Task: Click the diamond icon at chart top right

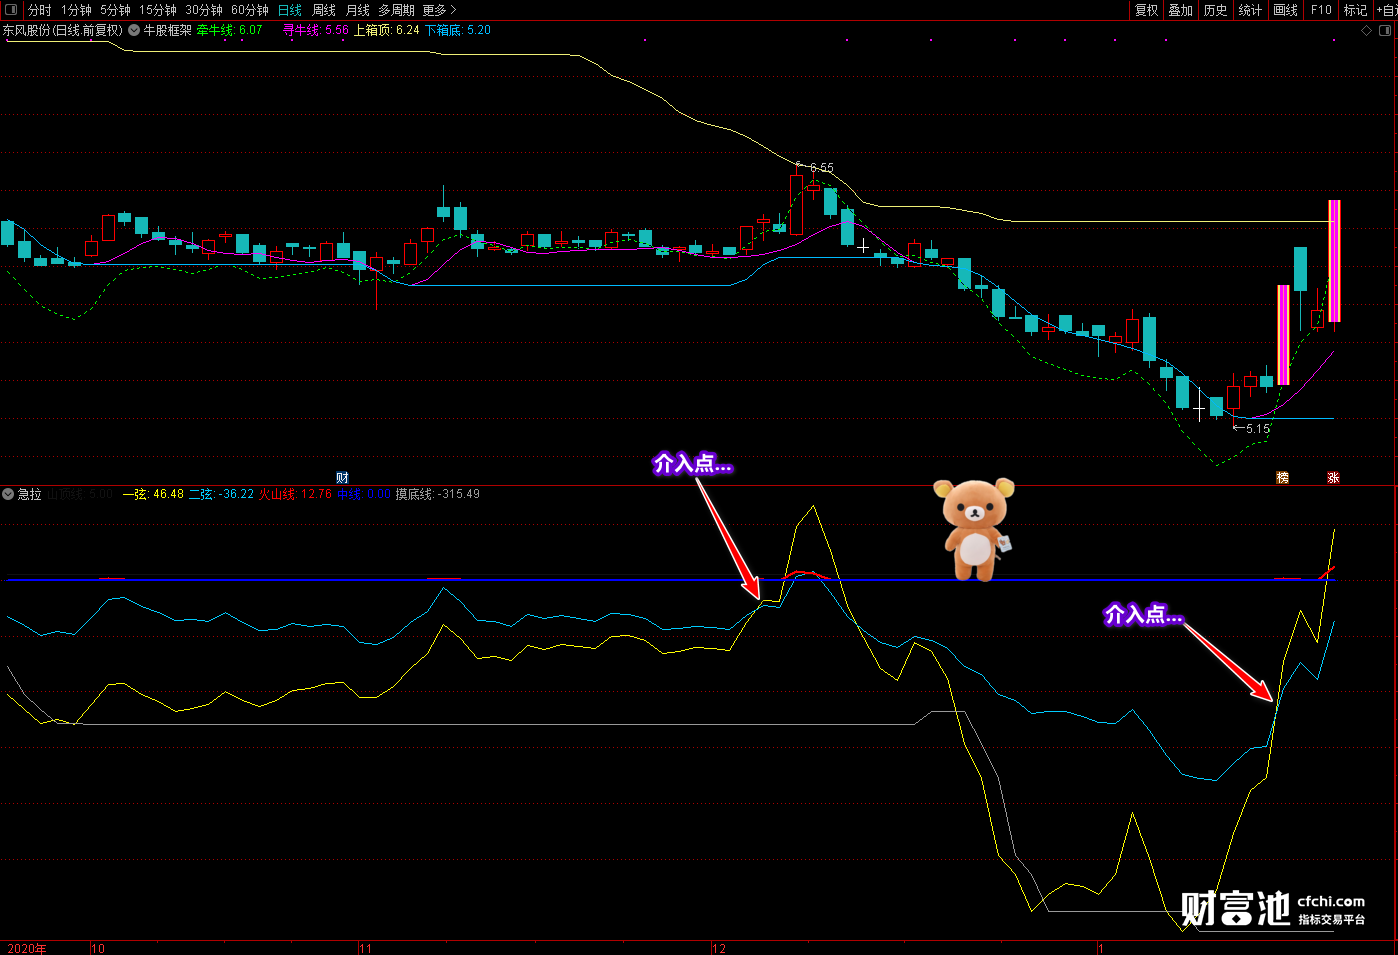Action: coord(1367,31)
